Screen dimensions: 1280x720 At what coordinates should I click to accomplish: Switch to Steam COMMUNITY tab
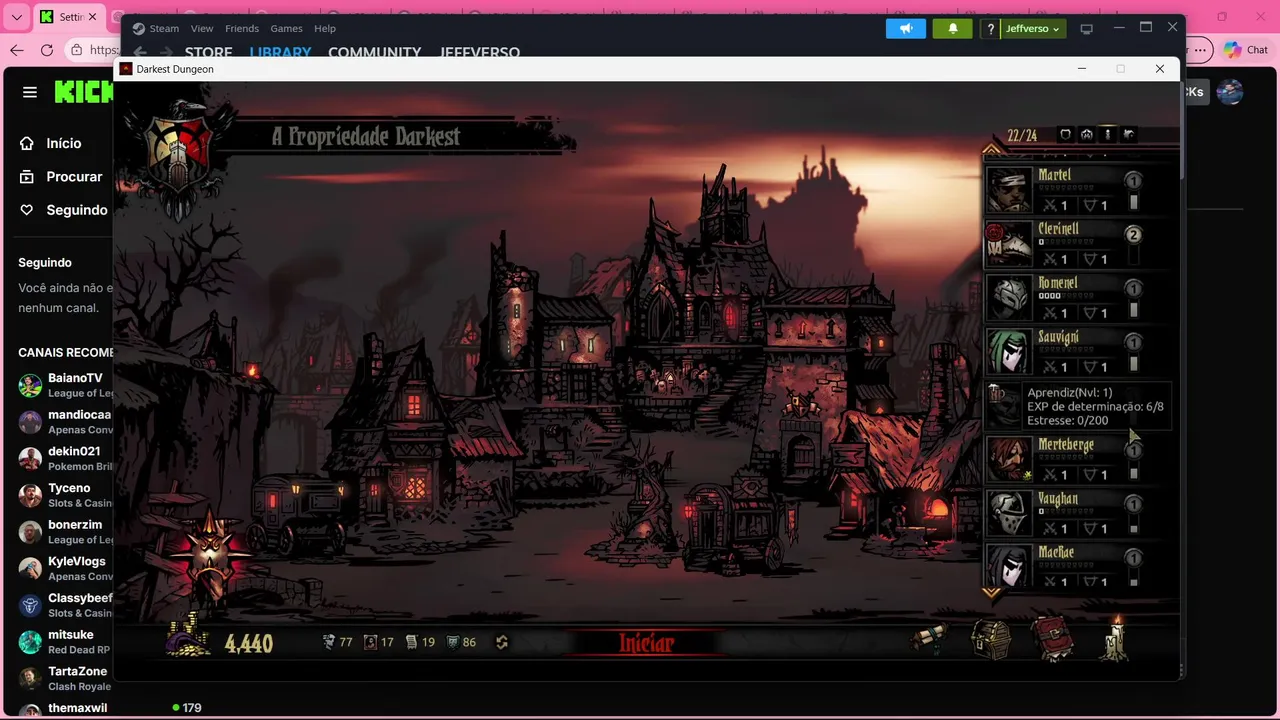375,52
